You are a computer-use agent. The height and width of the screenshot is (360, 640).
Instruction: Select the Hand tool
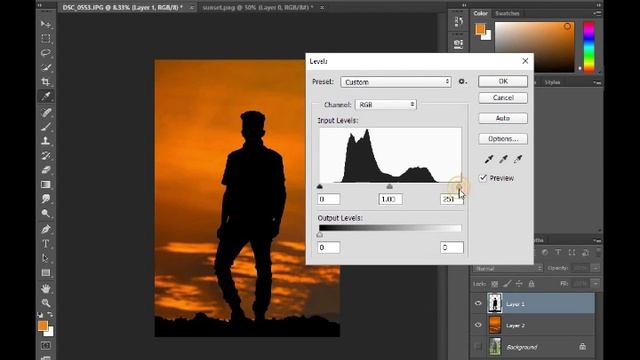pyautogui.click(x=46, y=289)
